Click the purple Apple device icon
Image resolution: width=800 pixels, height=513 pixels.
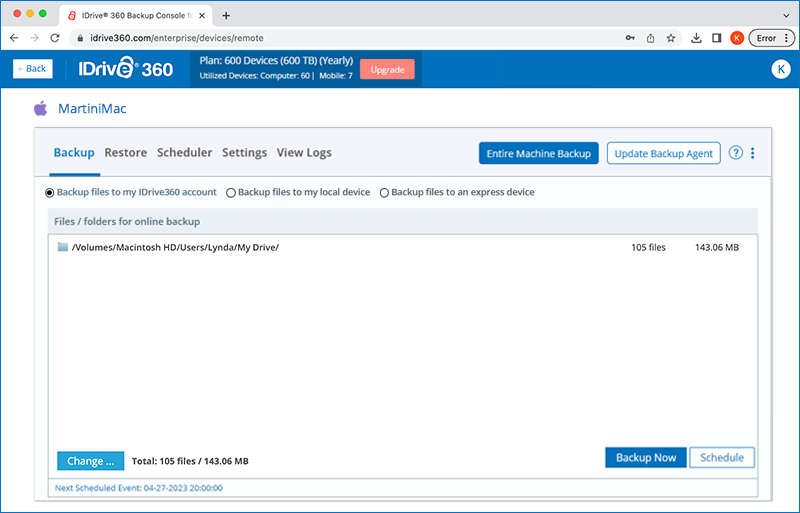[x=41, y=108]
